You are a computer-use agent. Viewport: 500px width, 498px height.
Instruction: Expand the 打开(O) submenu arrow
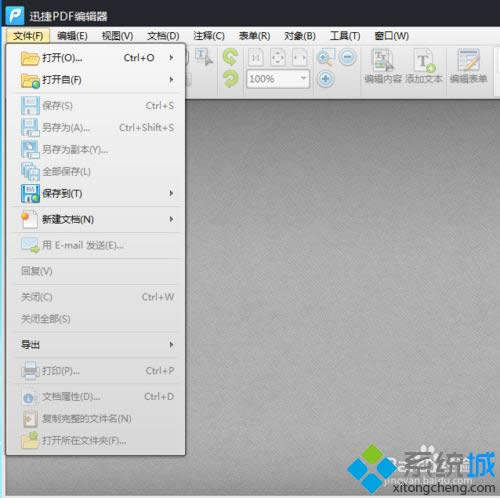pyautogui.click(x=171, y=58)
